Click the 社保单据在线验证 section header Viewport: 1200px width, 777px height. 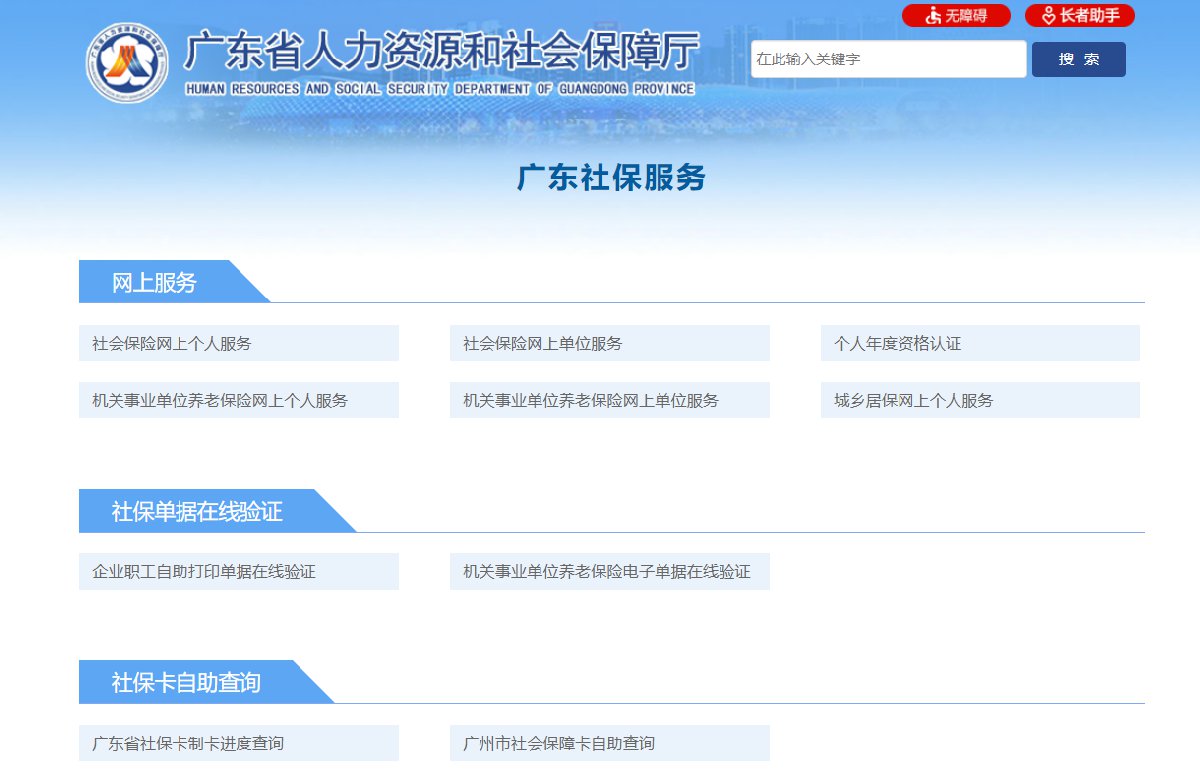(x=197, y=512)
